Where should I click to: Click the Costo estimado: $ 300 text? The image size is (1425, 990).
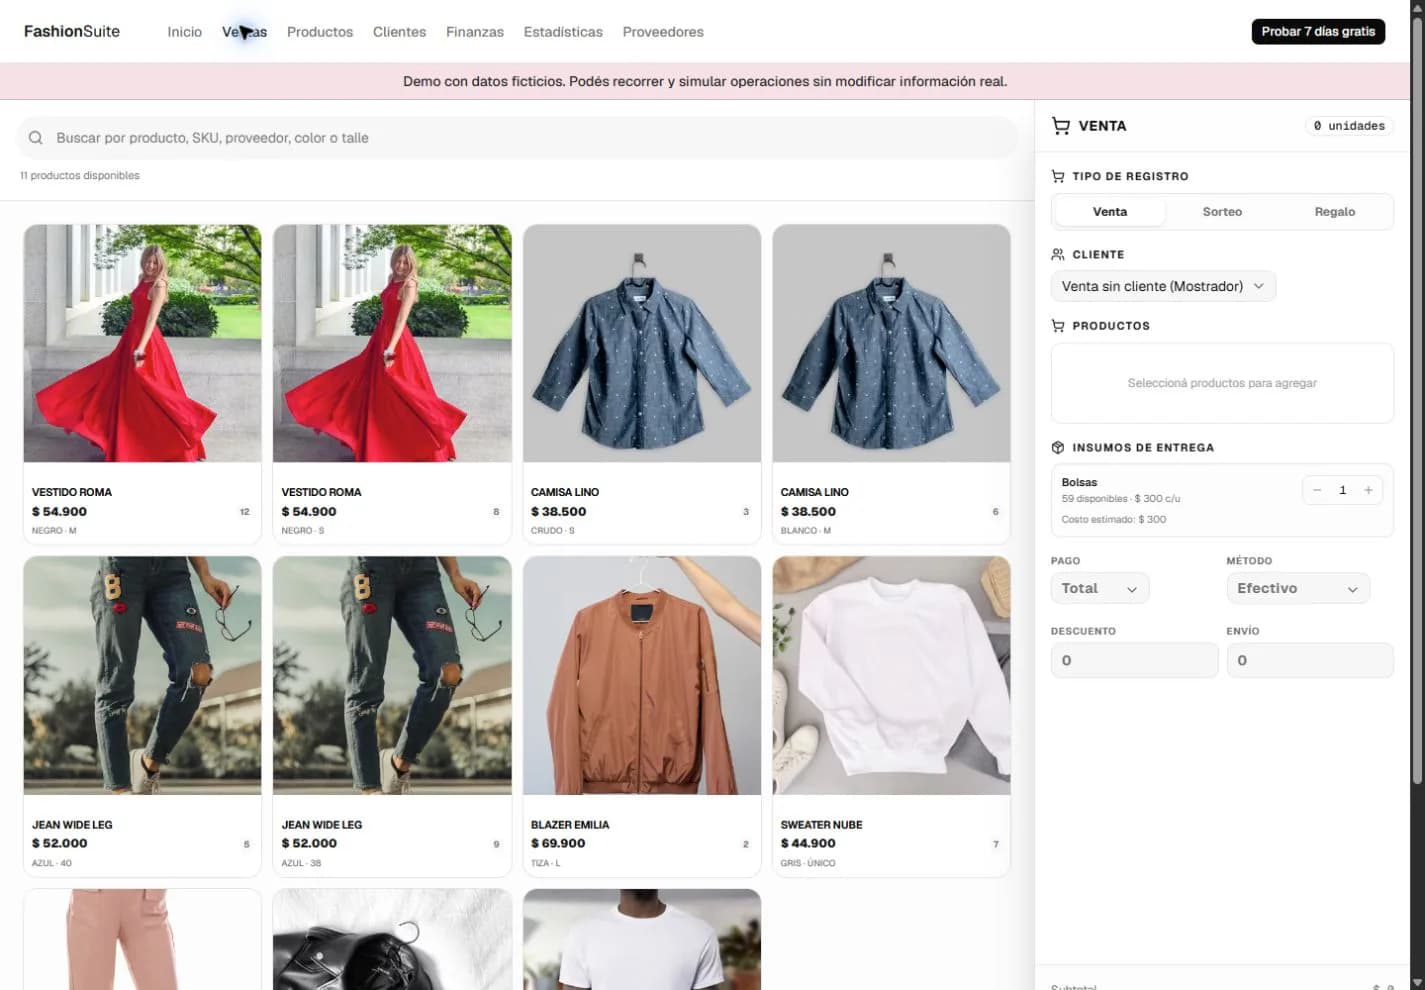point(1114,519)
